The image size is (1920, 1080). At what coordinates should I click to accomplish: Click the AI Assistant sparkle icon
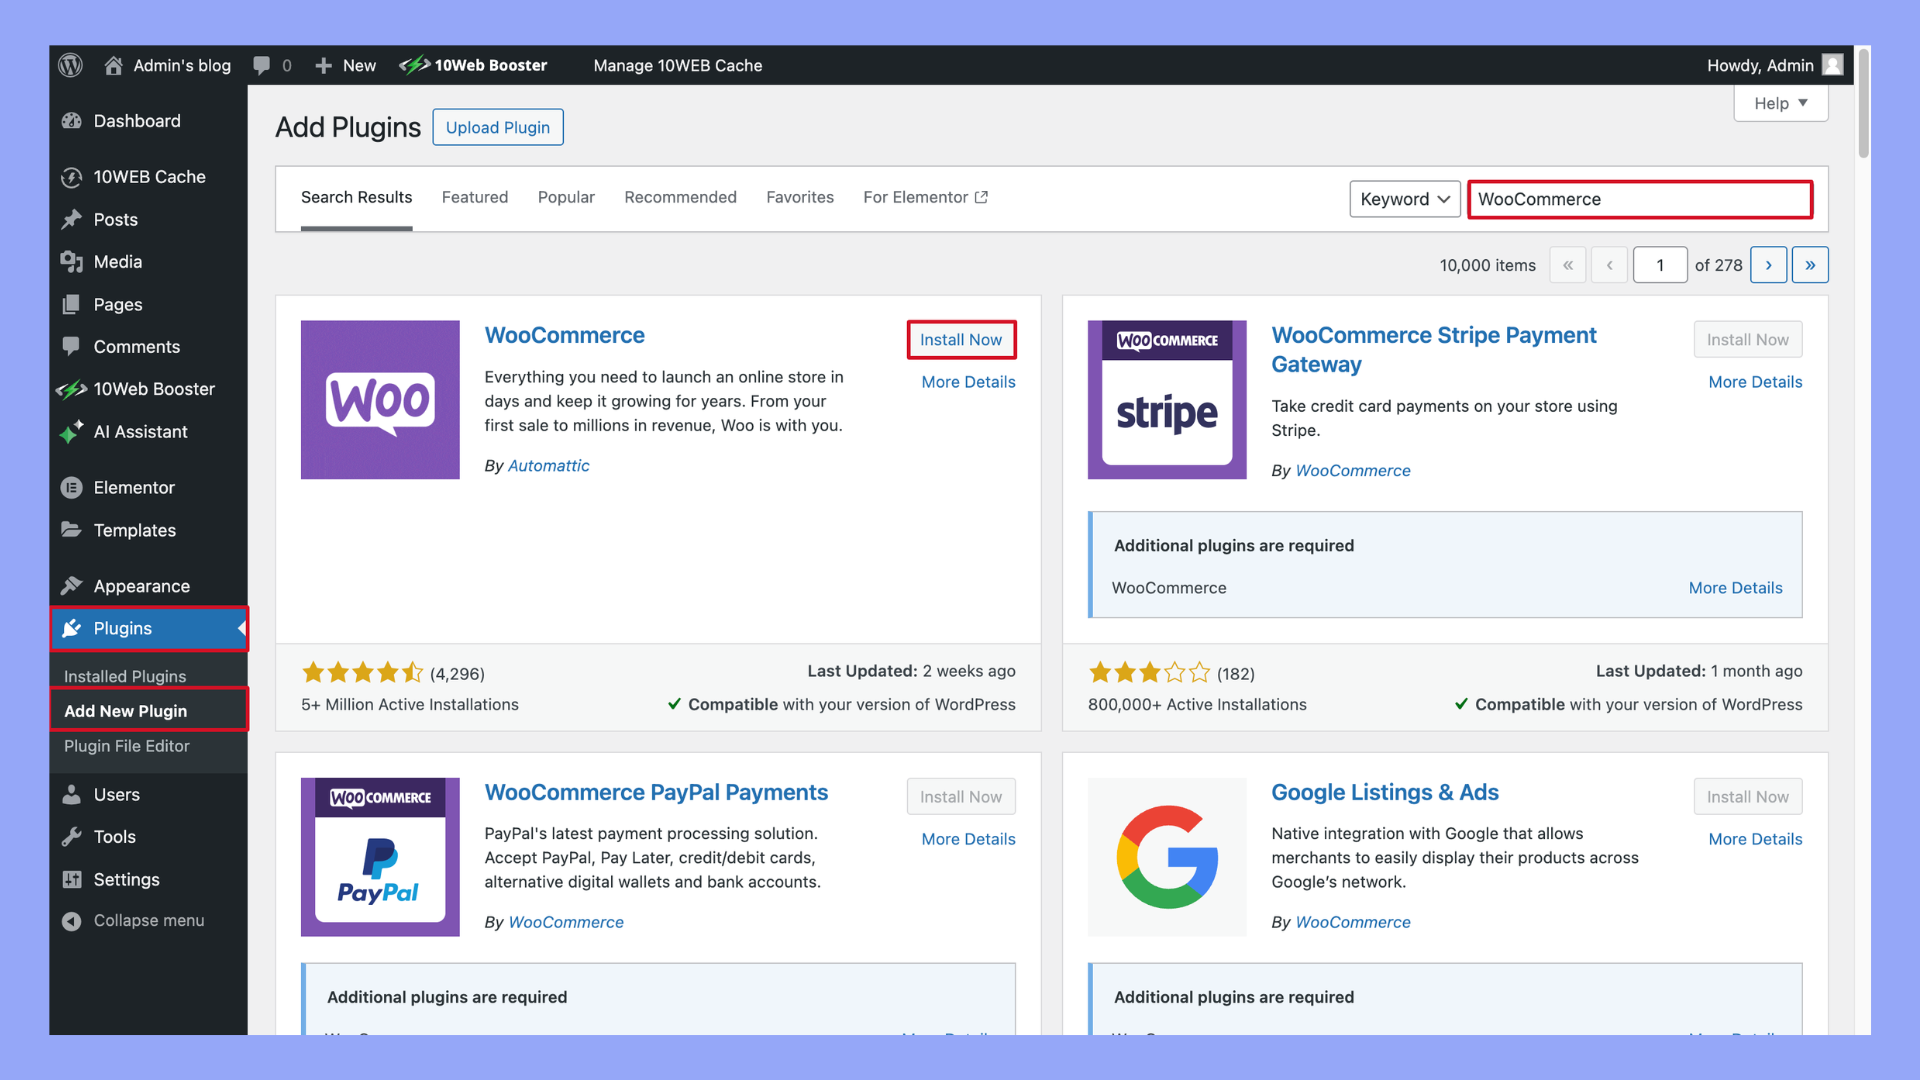click(x=71, y=431)
